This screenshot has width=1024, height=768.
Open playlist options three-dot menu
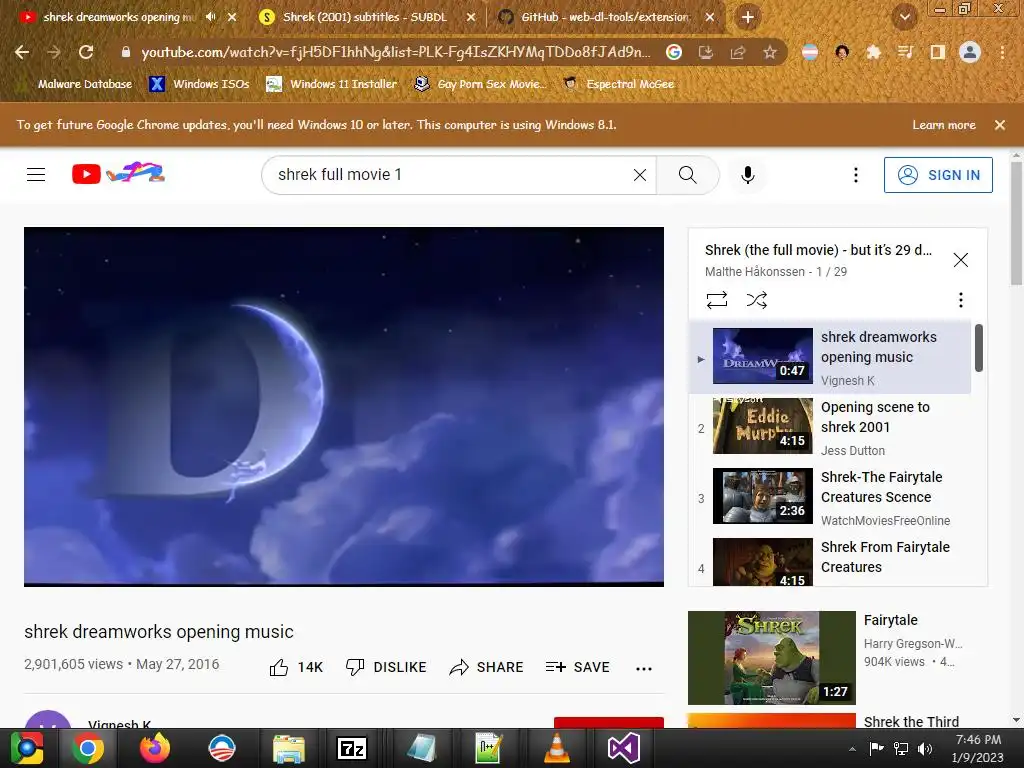tap(961, 300)
